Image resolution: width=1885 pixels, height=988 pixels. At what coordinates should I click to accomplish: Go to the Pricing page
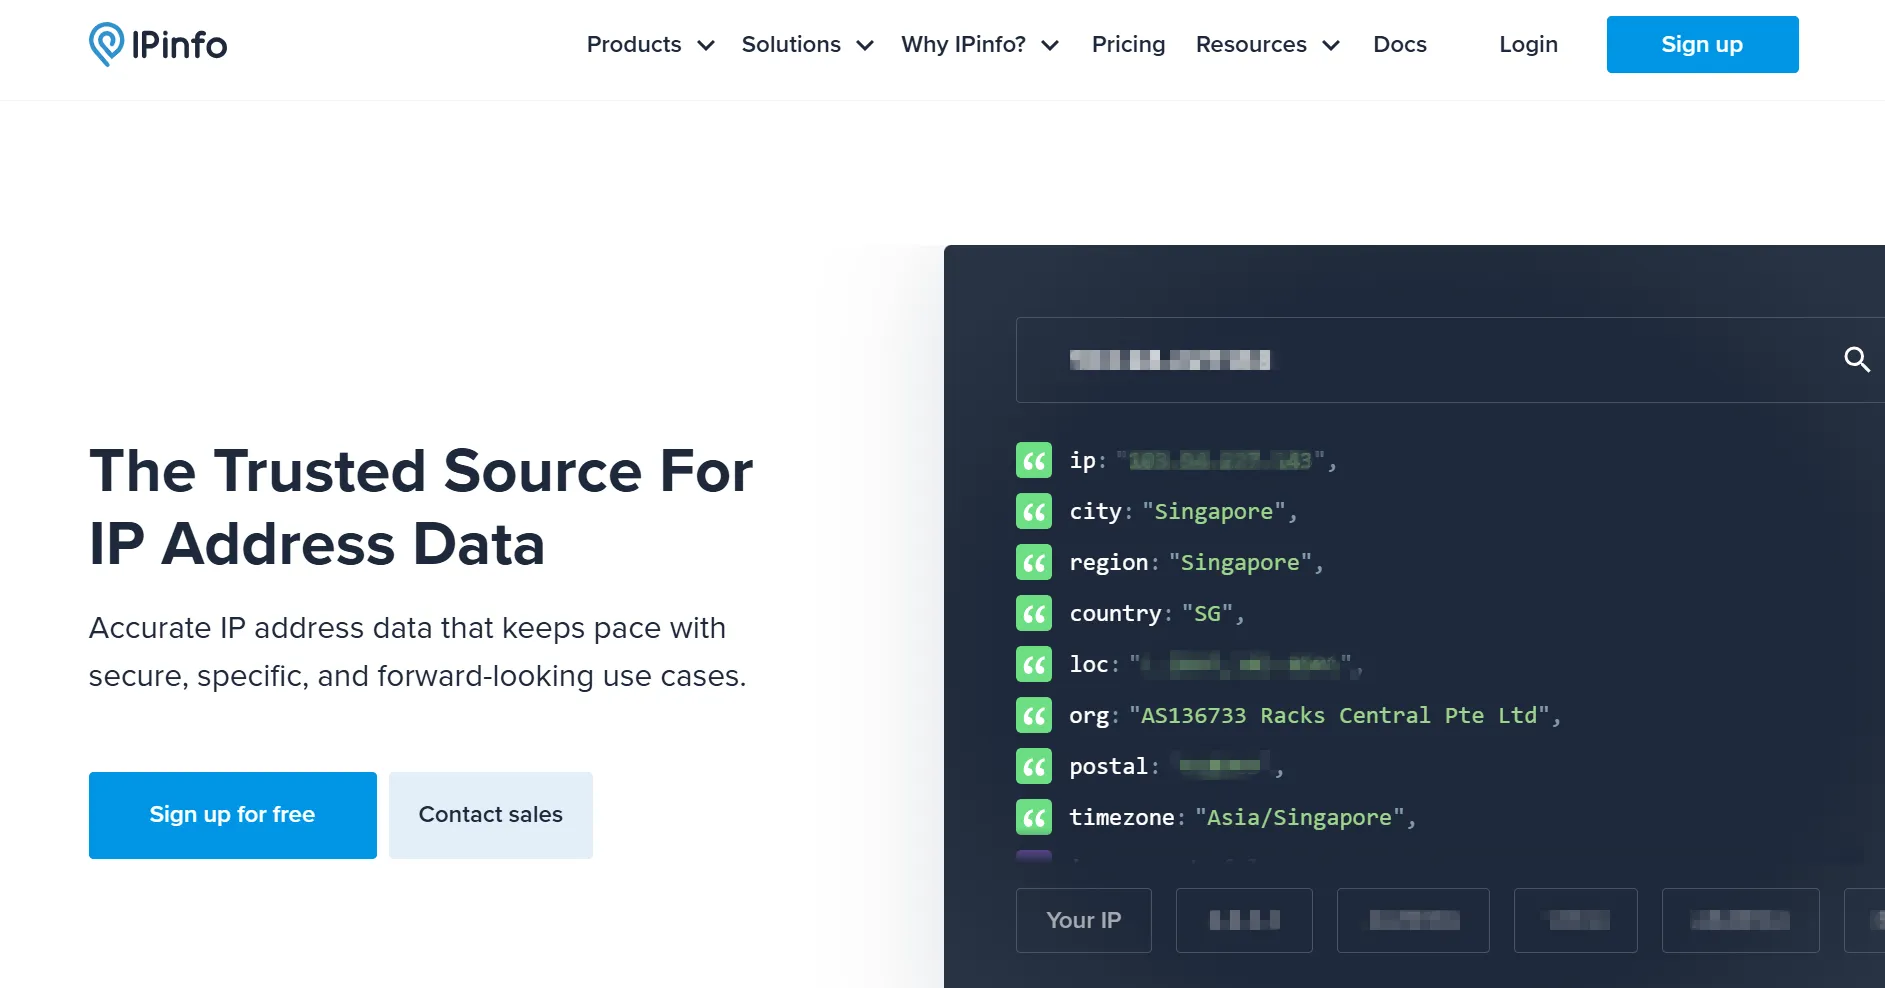pos(1128,45)
